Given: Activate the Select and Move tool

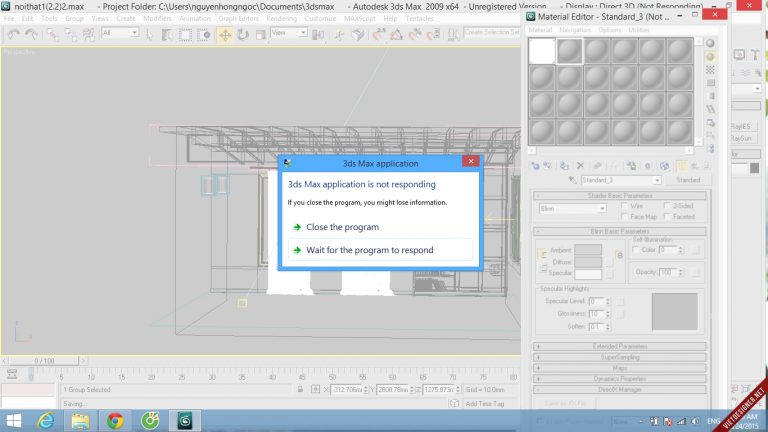Looking at the screenshot, I should [x=225, y=34].
